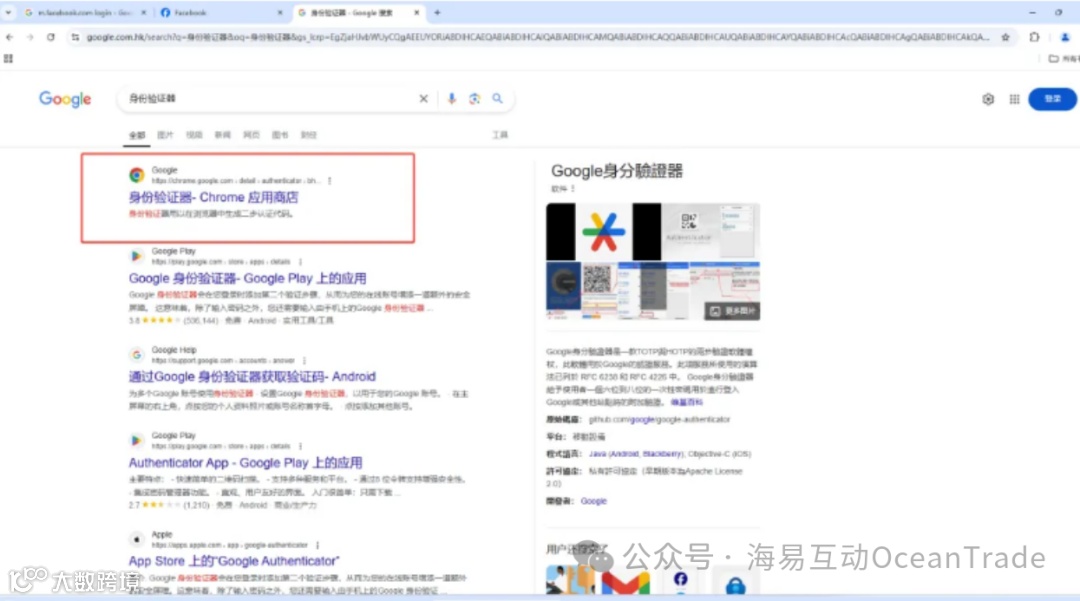Select the 图片 (Images) results tab
The image size is (1080, 601).
pyautogui.click(x=165, y=135)
